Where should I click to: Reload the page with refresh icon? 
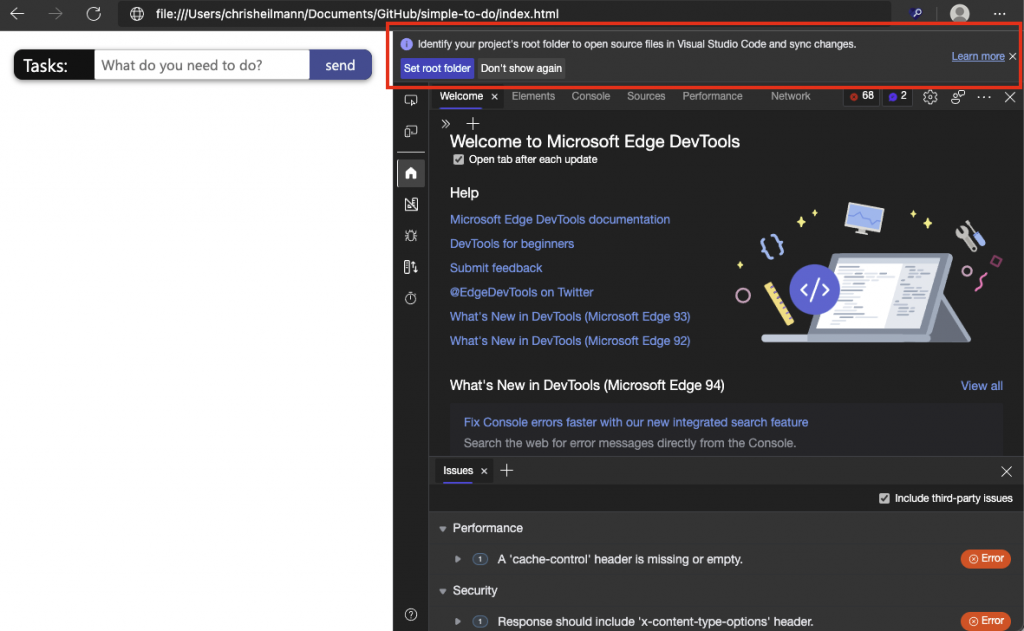click(93, 13)
